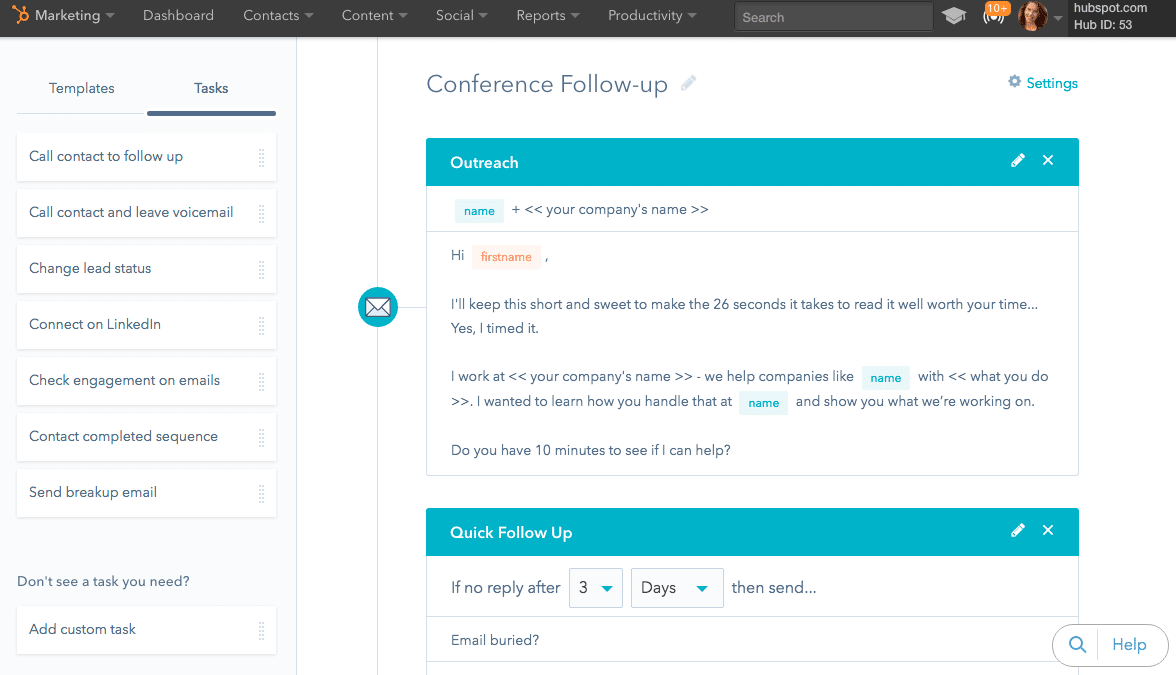Click the email envelope step icon
Screen dimensions: 1176x675
[378, 307]
